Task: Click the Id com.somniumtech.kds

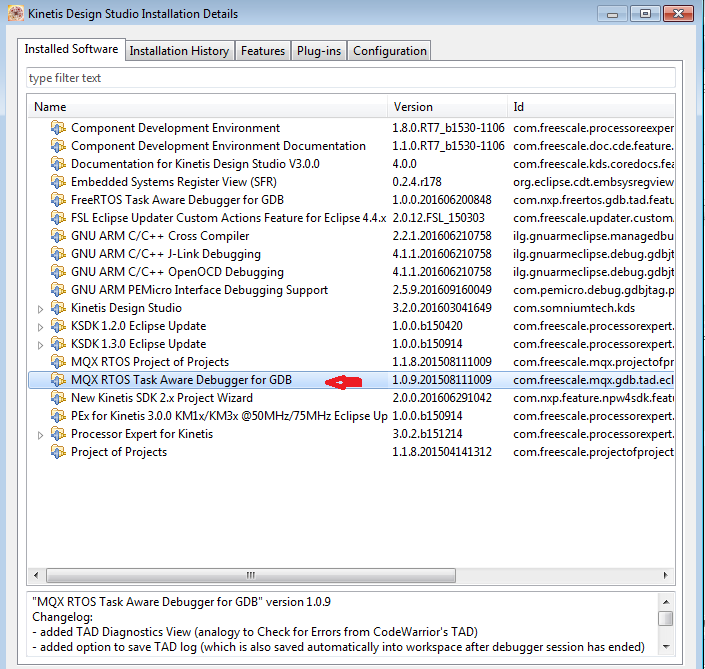Action: 574,308
